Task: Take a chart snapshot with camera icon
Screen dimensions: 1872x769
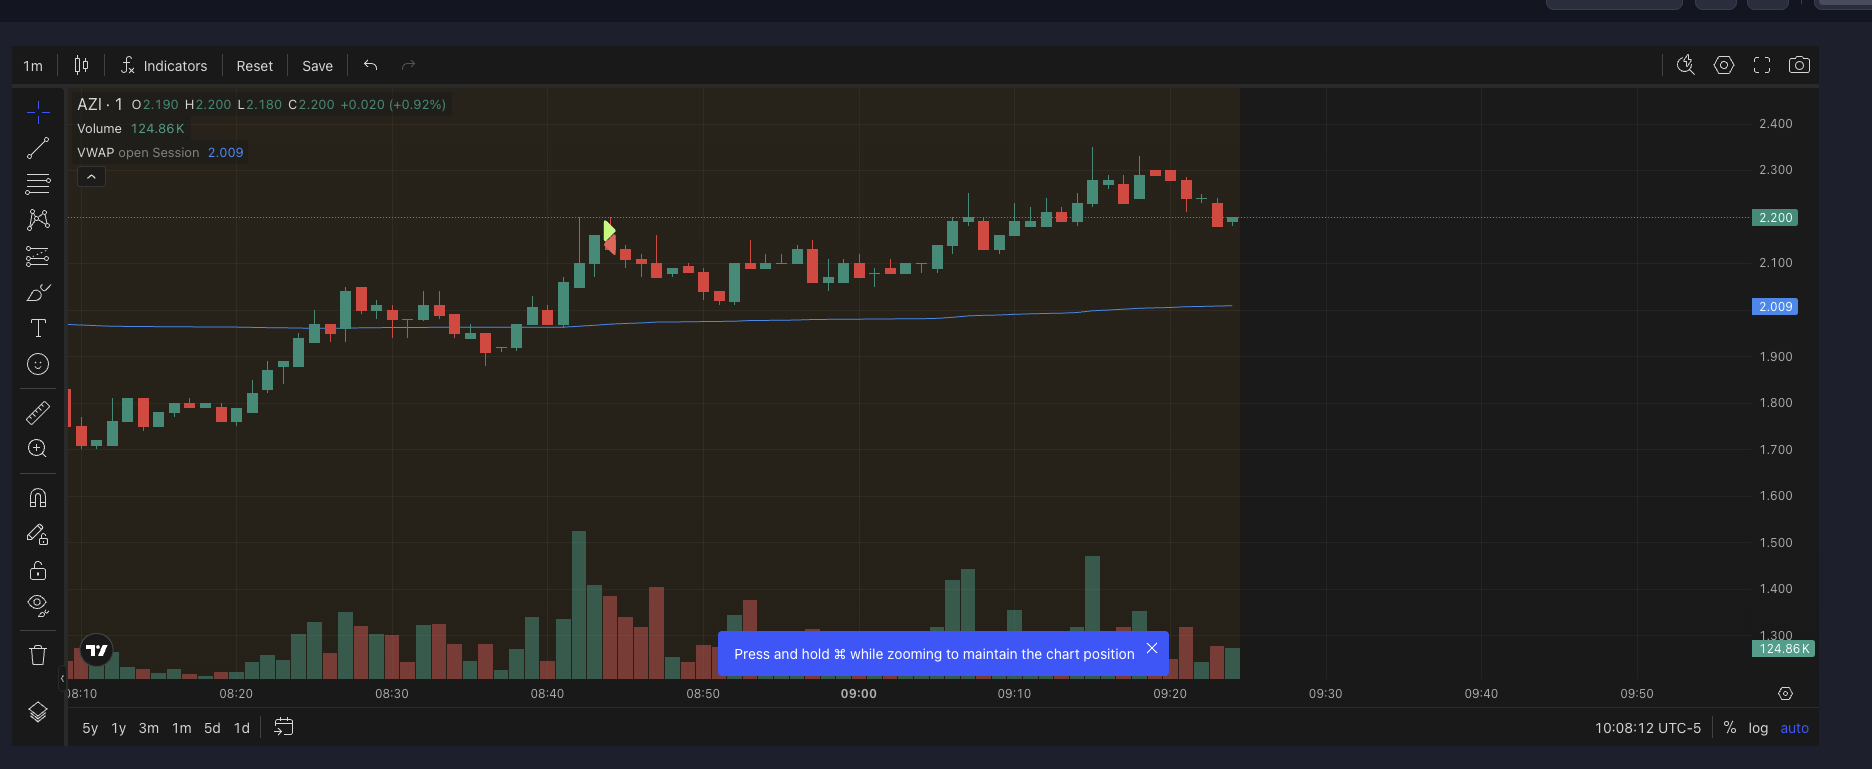Action: [1799, 65]
